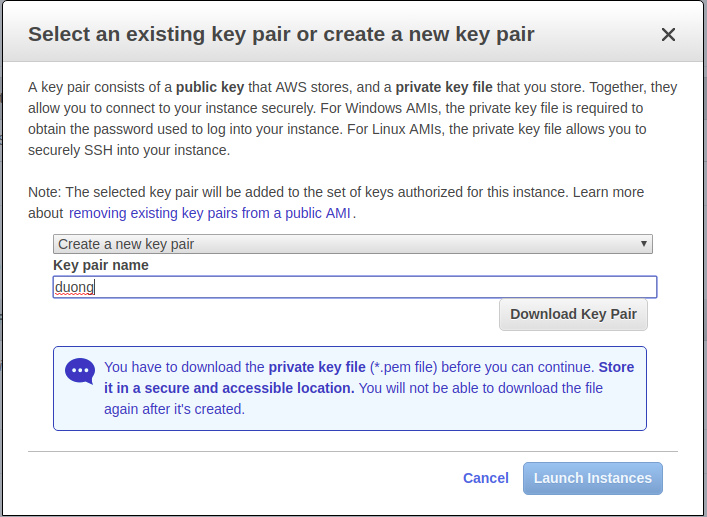This screenshot has width=707, height=517.
Task: Click the speech bubble info icon
Action: coord(80,371)
